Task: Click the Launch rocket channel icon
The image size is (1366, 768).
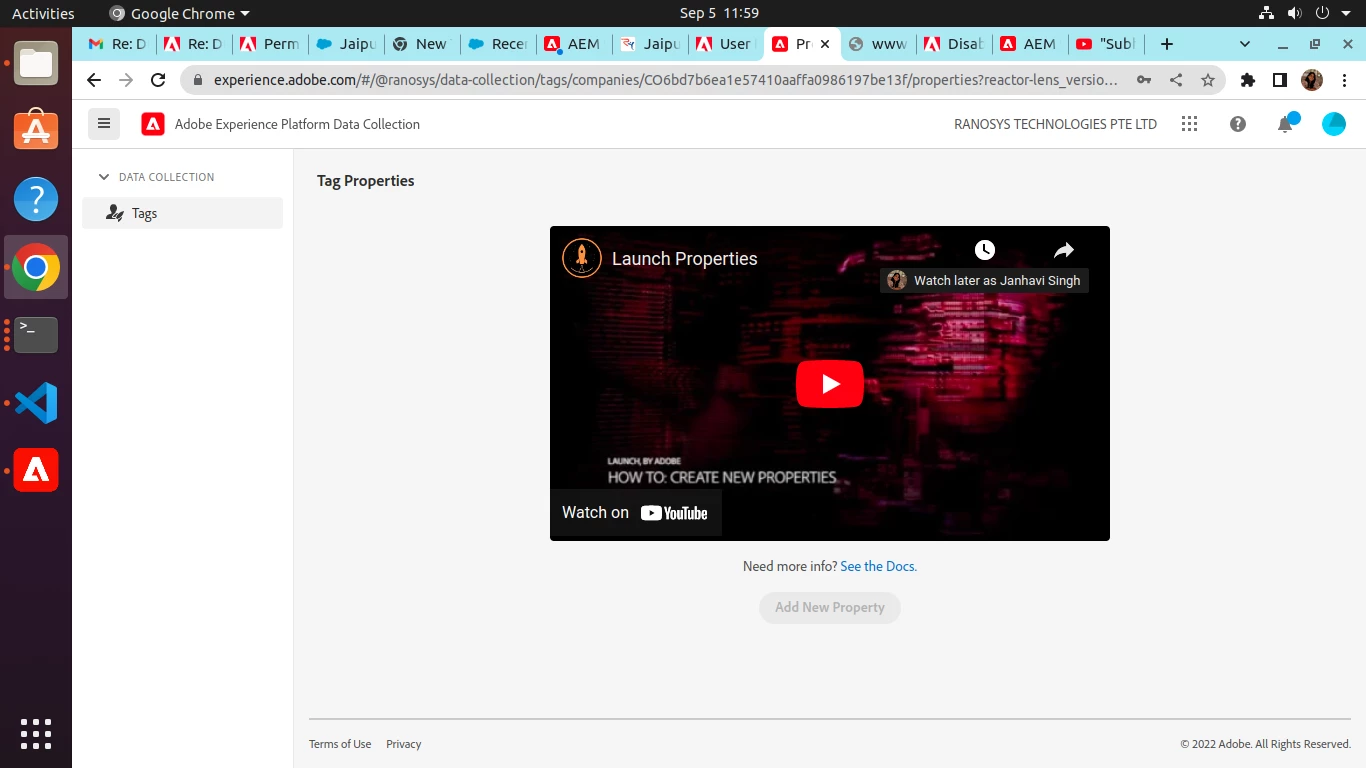Action: pos(581,258)
